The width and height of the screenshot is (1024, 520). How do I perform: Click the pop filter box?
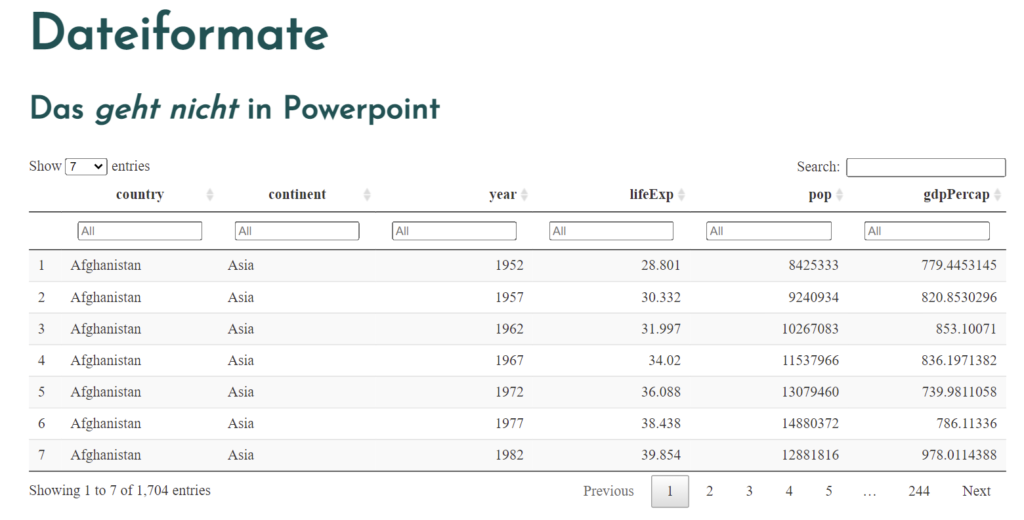(x=769, y=231)
